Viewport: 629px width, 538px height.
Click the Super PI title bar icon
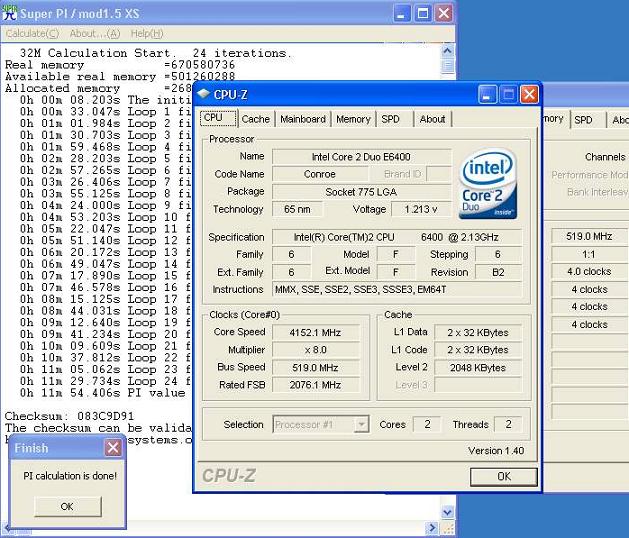click(10, 13)
